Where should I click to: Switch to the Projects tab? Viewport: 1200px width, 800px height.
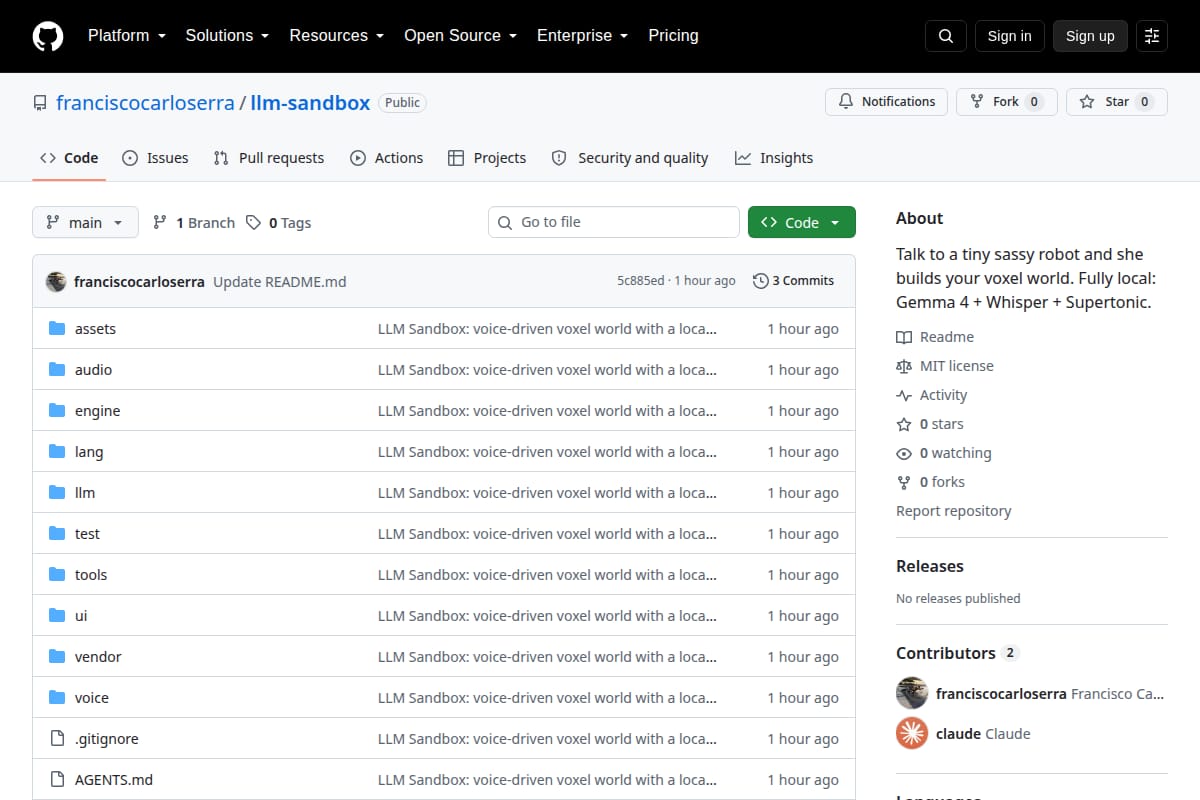[x=487, y=158]
